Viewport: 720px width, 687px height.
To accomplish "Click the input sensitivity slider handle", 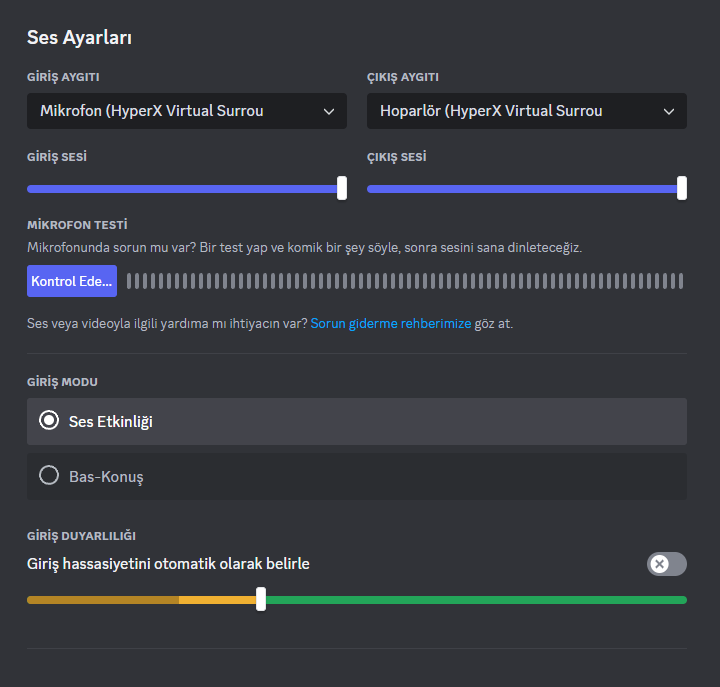I will point(261,599).
